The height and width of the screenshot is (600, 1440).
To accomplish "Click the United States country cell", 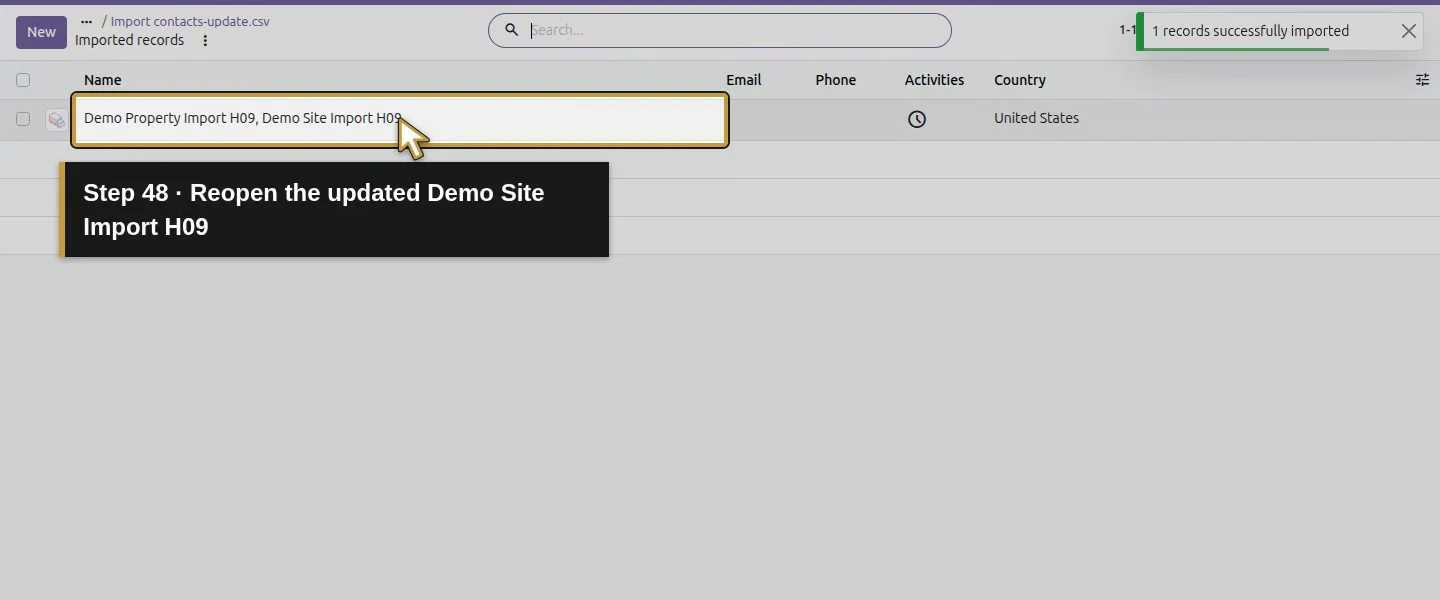I will click(1036, 118).
